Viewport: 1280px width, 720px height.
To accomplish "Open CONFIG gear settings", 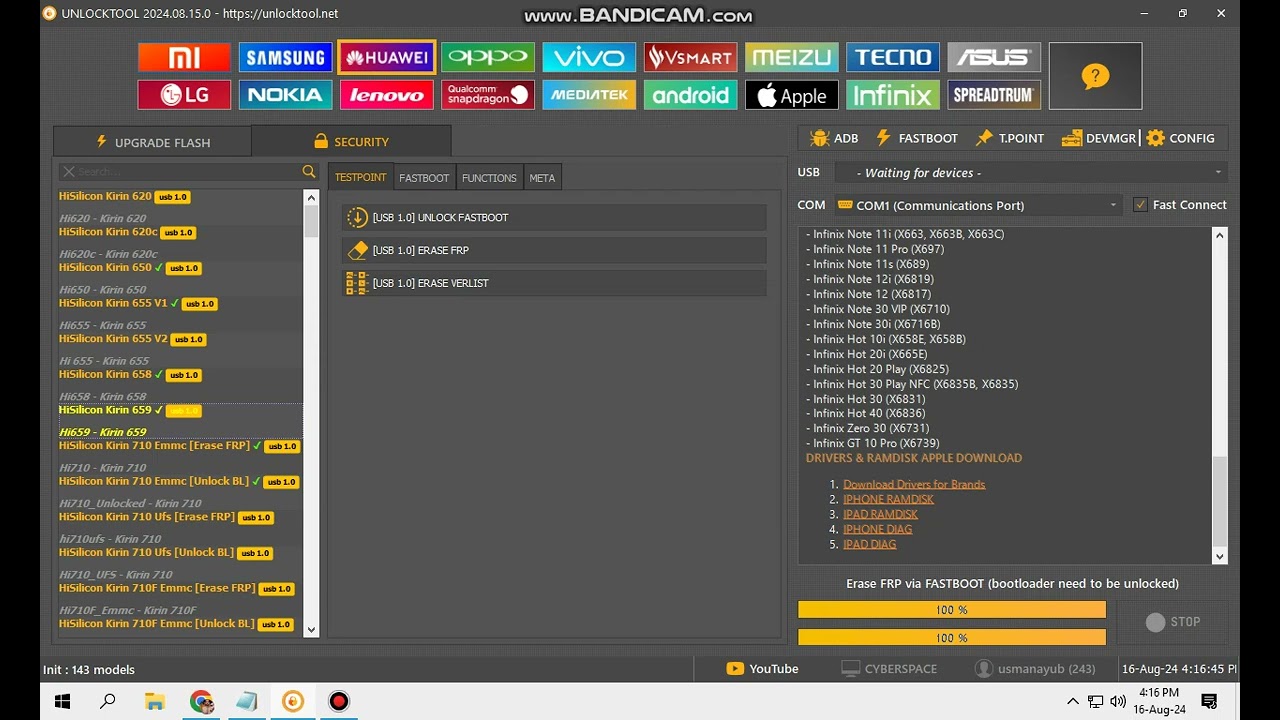I will coord(1180,138).
